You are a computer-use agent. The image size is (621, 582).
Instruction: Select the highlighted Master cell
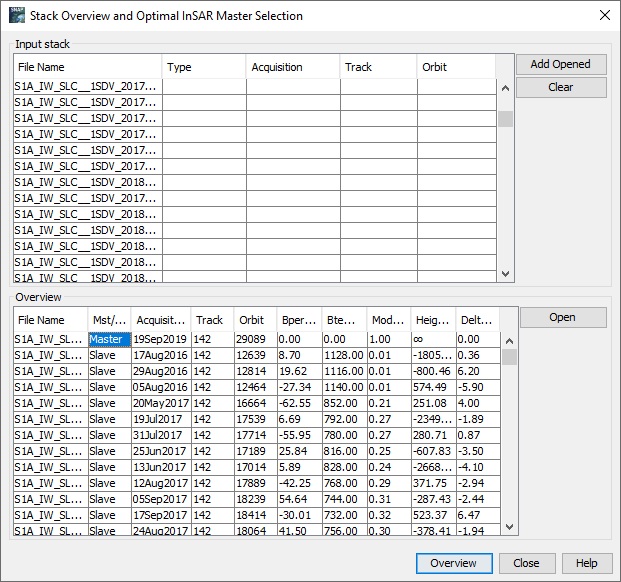click(x=110, y=339)
